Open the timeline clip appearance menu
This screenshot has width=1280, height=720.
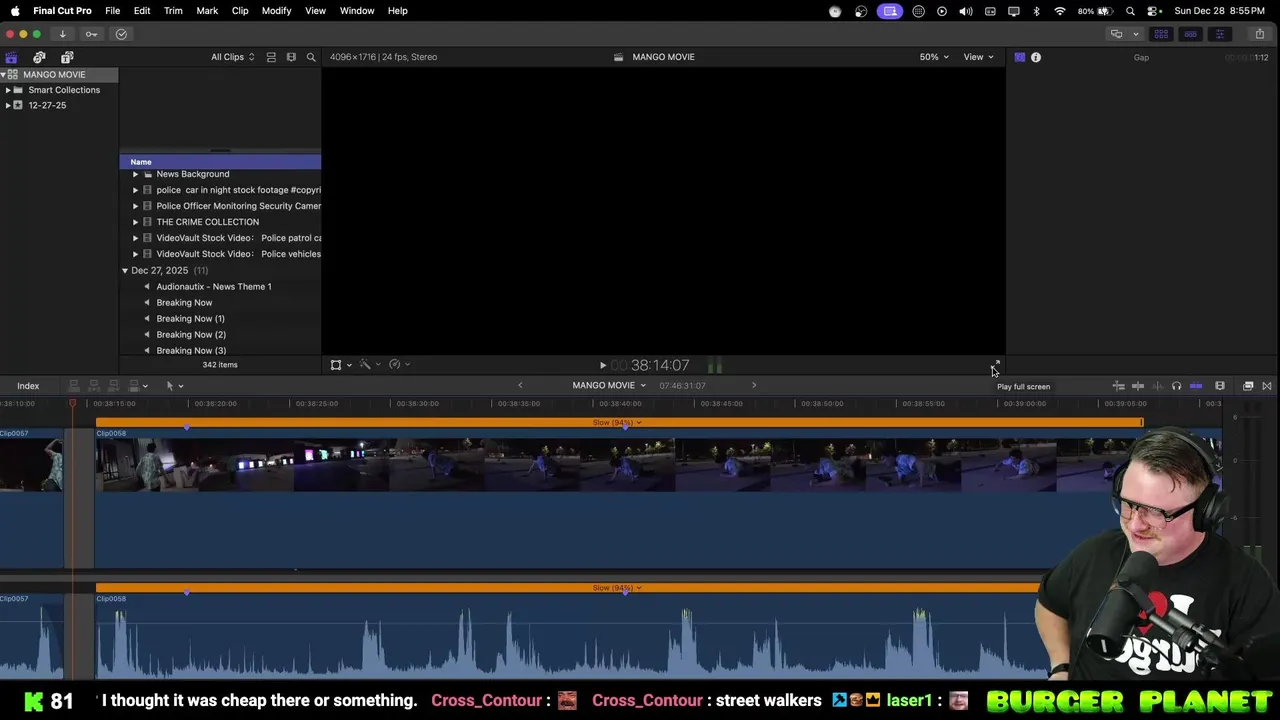(1220, 386)
